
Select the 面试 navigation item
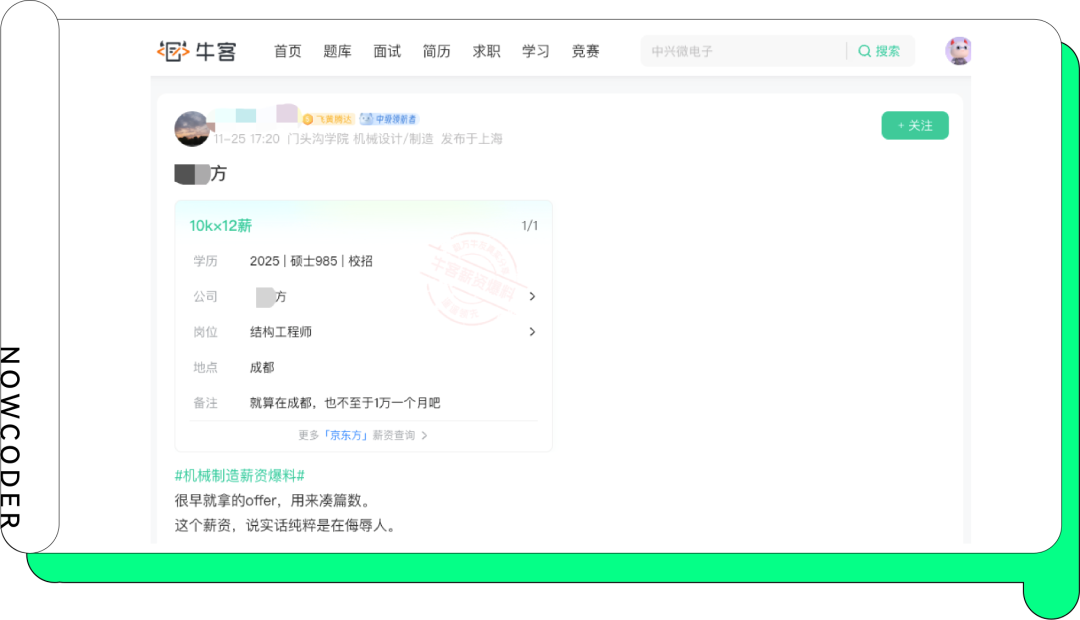[x=387, y=51]
